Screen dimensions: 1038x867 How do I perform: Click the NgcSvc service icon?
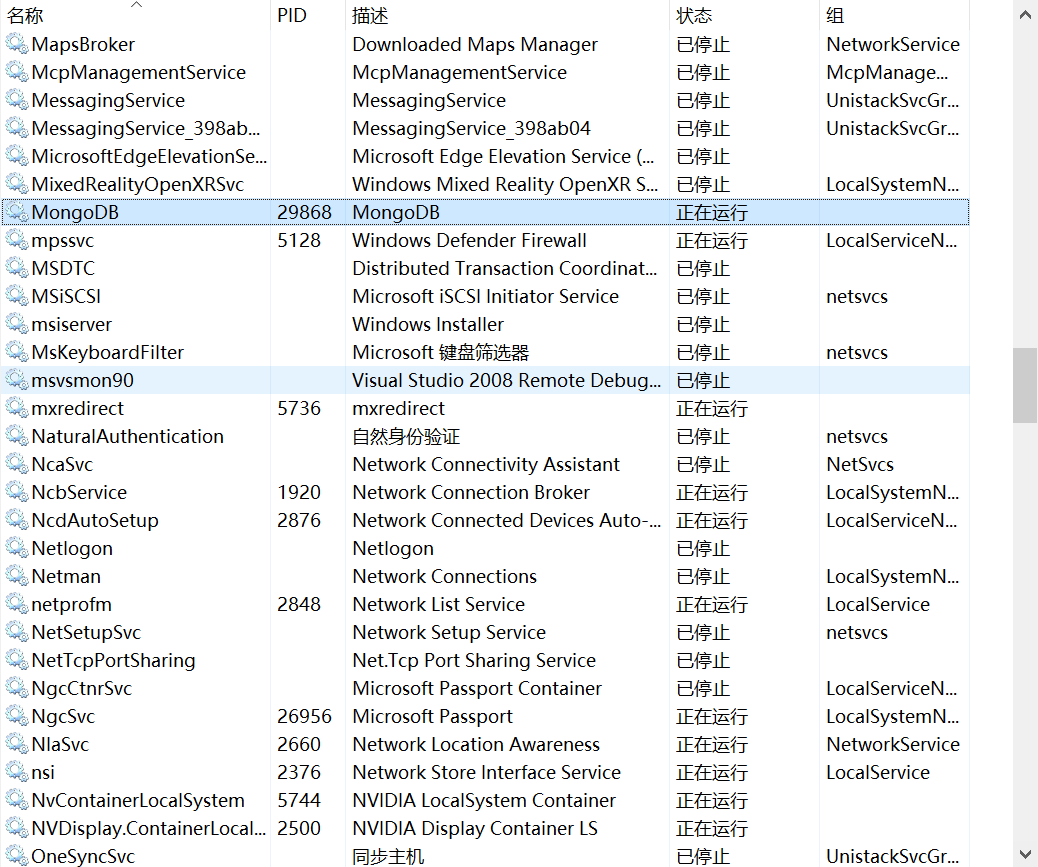17,716
